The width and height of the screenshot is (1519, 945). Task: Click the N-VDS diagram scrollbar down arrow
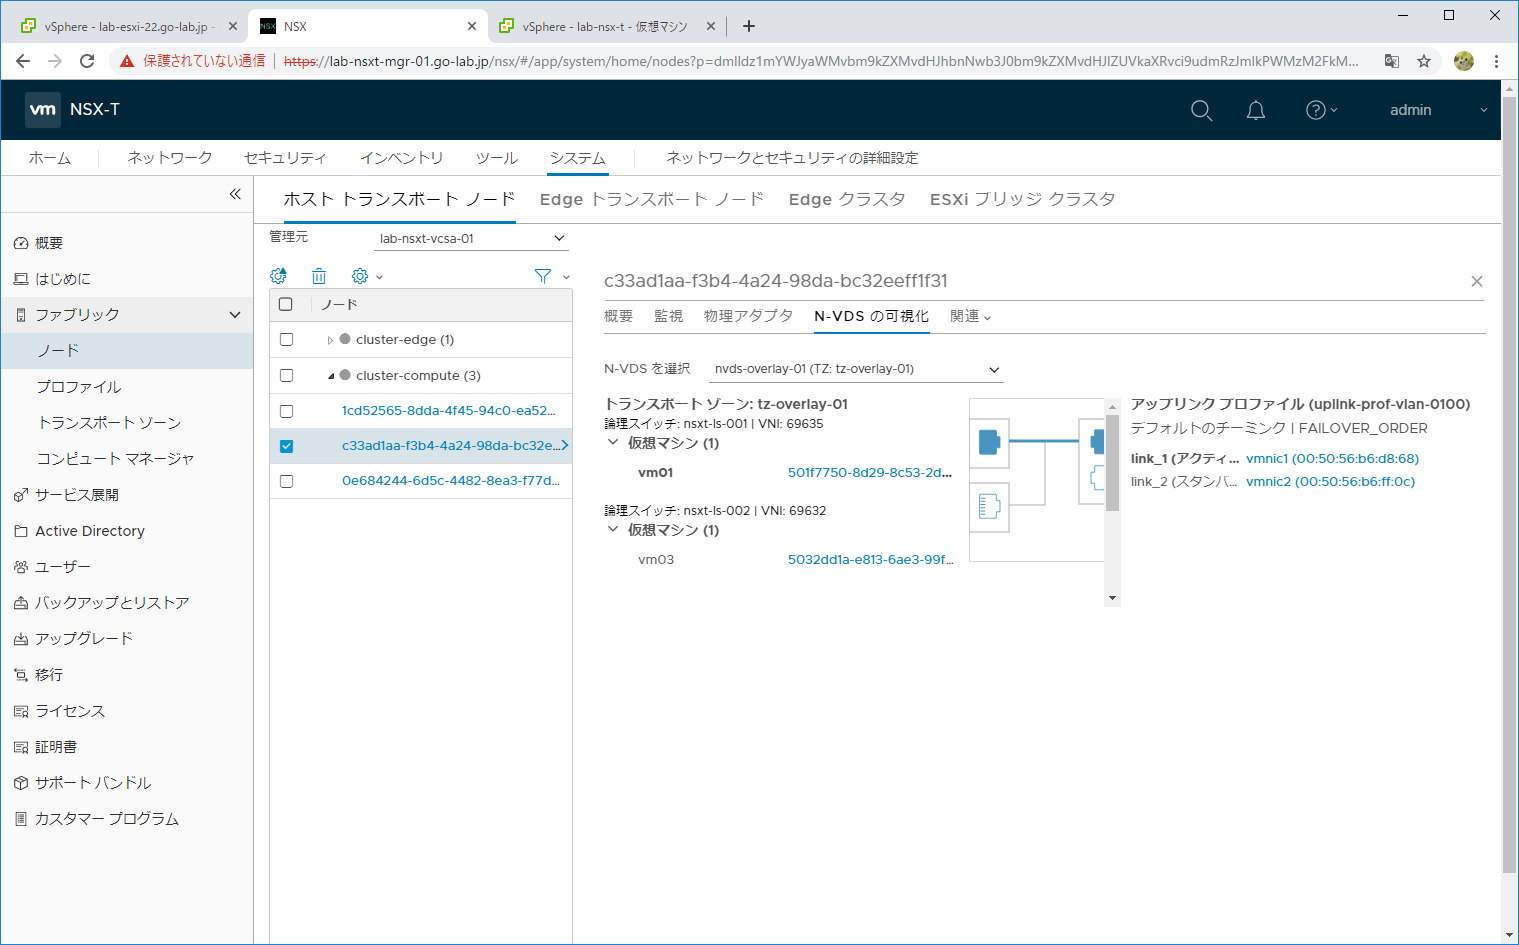(1112, 598)
